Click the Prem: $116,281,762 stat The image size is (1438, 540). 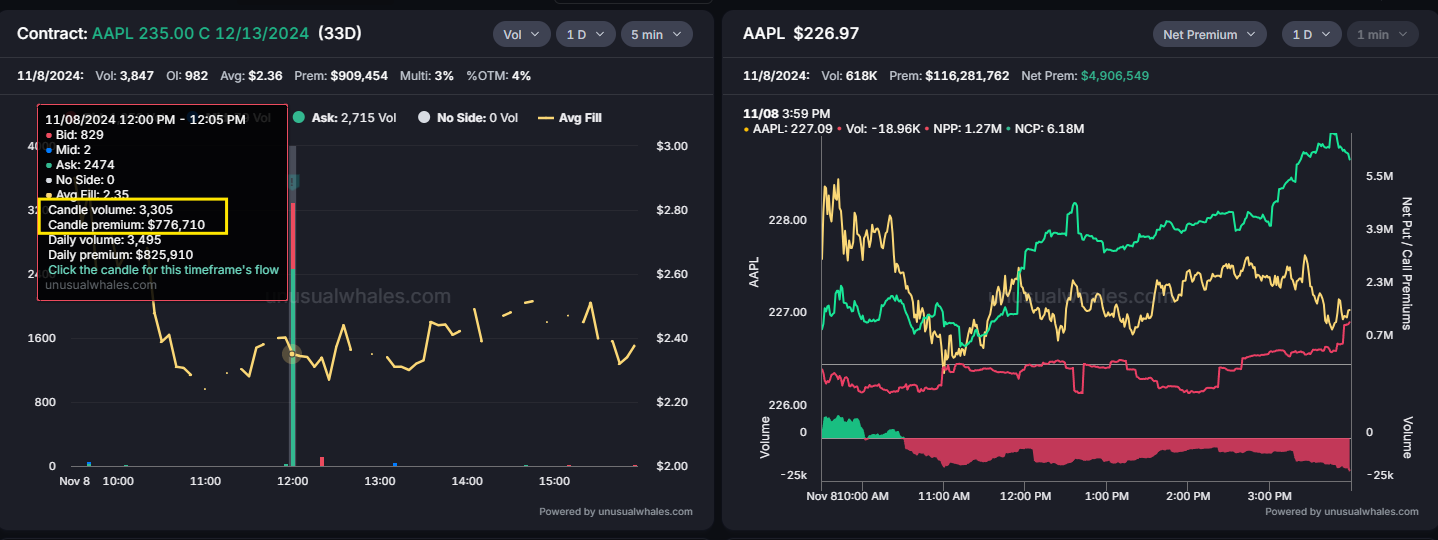tap(949, 75)
